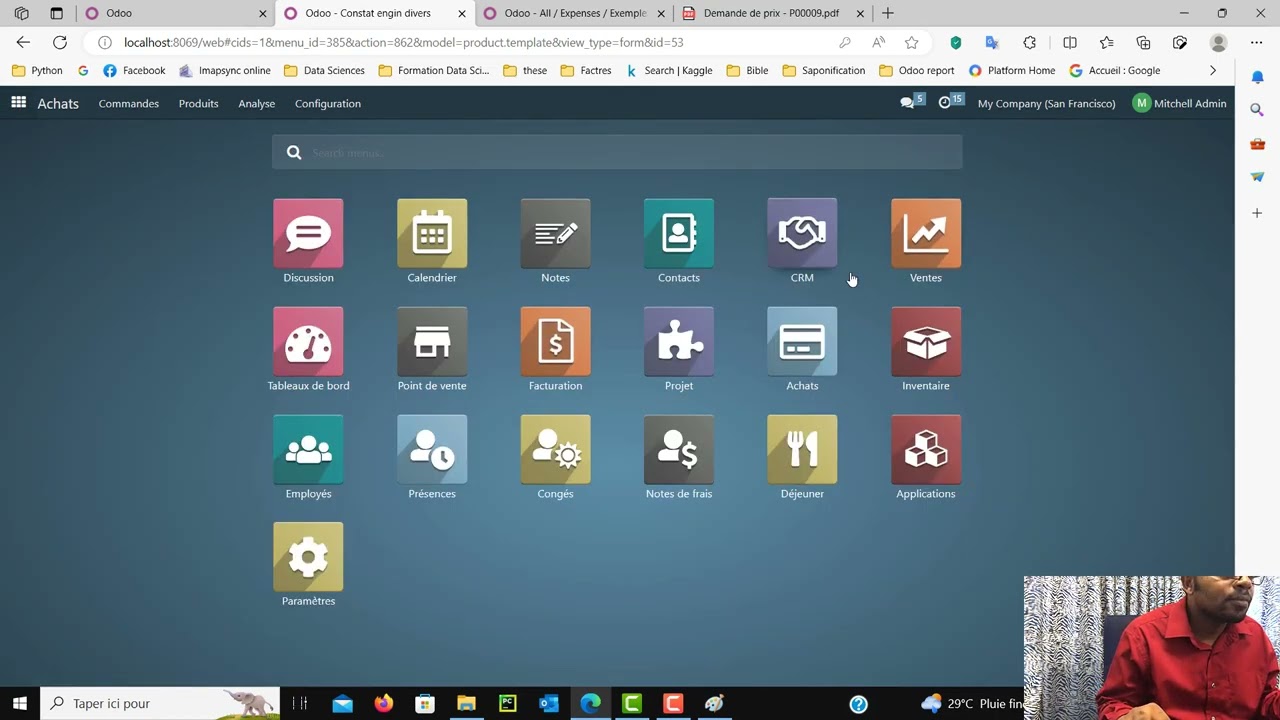Open the Déjeuner app
Image resolution: width=1280 pixels, height=720 pixels.
802,450
